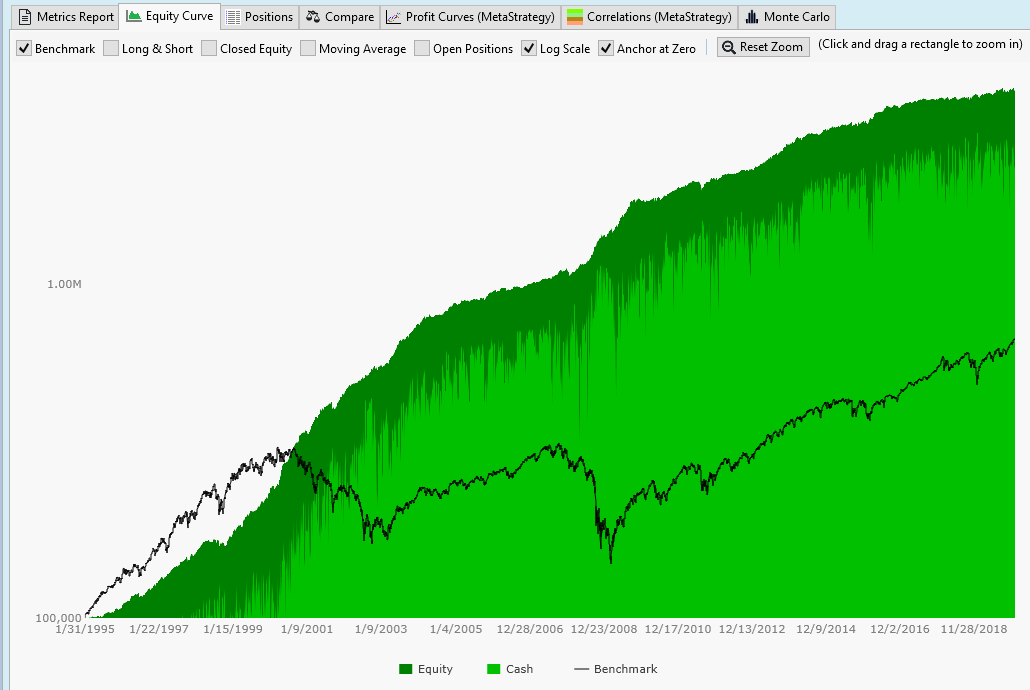Click the 1/31/1995 date axis label
Viewport: 1030px width, 690px height.
coord(85,629)
